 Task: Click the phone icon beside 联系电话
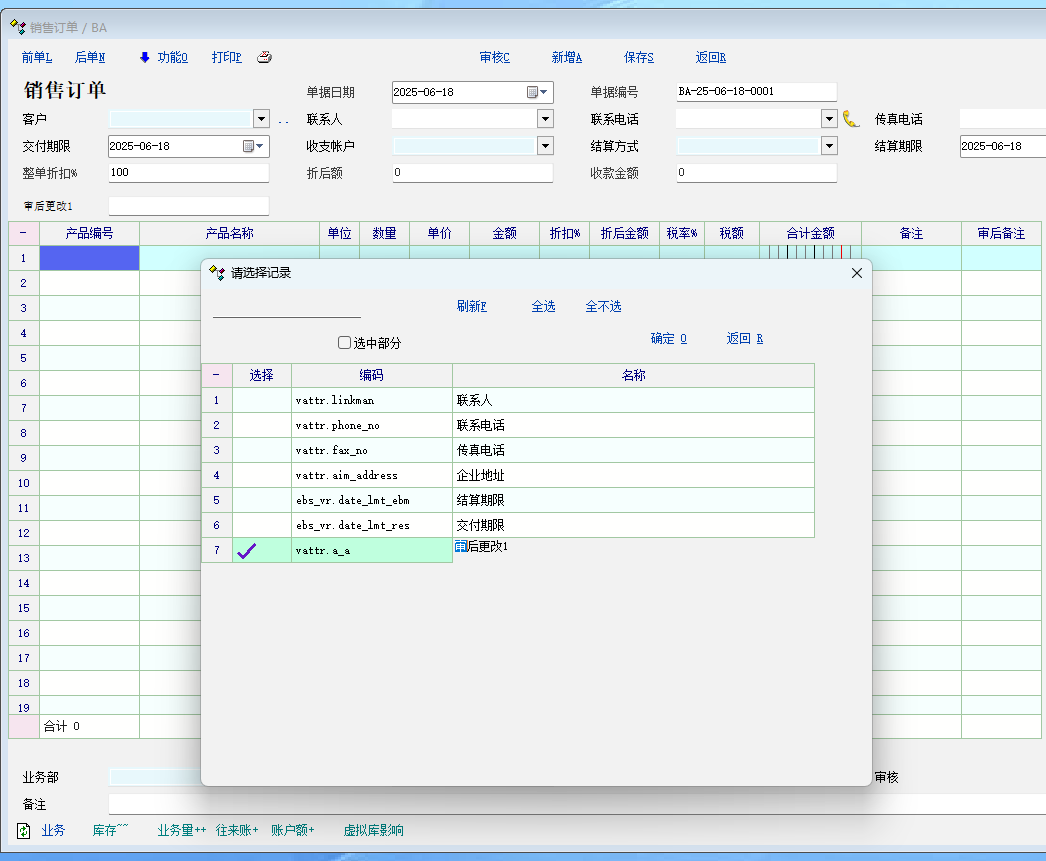[x=851, y=119]
